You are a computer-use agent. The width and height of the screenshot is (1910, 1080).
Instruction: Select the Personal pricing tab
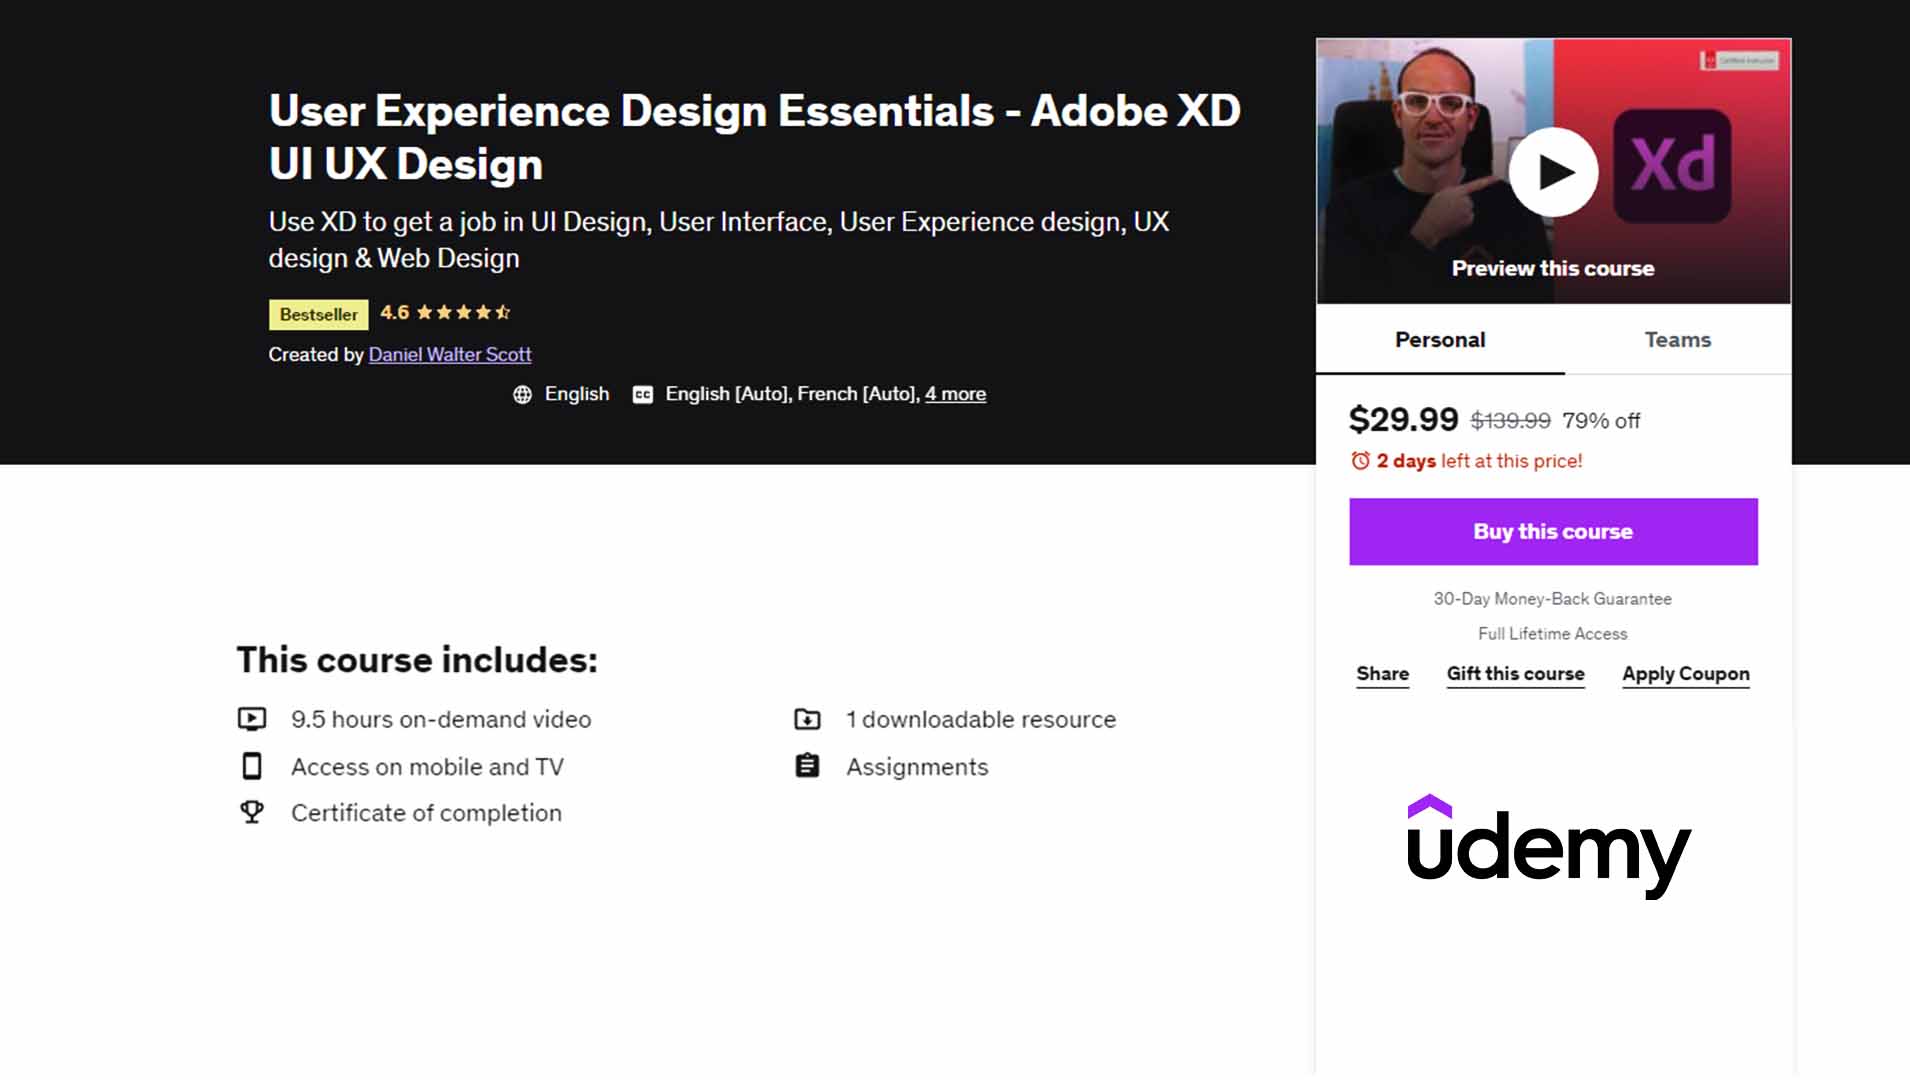pyautogui.click(x=1439, y=339)
